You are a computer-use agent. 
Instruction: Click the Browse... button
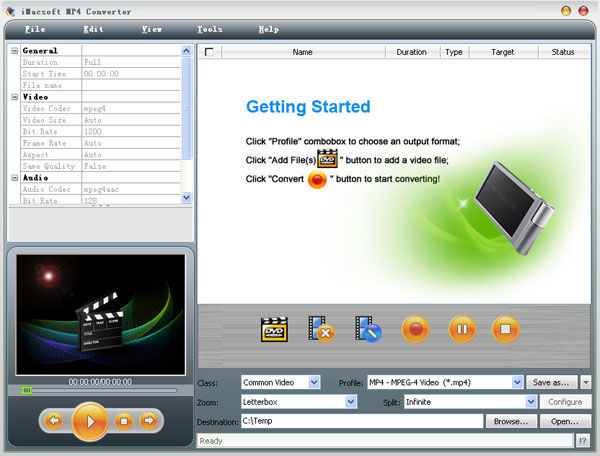coord(510,422)
